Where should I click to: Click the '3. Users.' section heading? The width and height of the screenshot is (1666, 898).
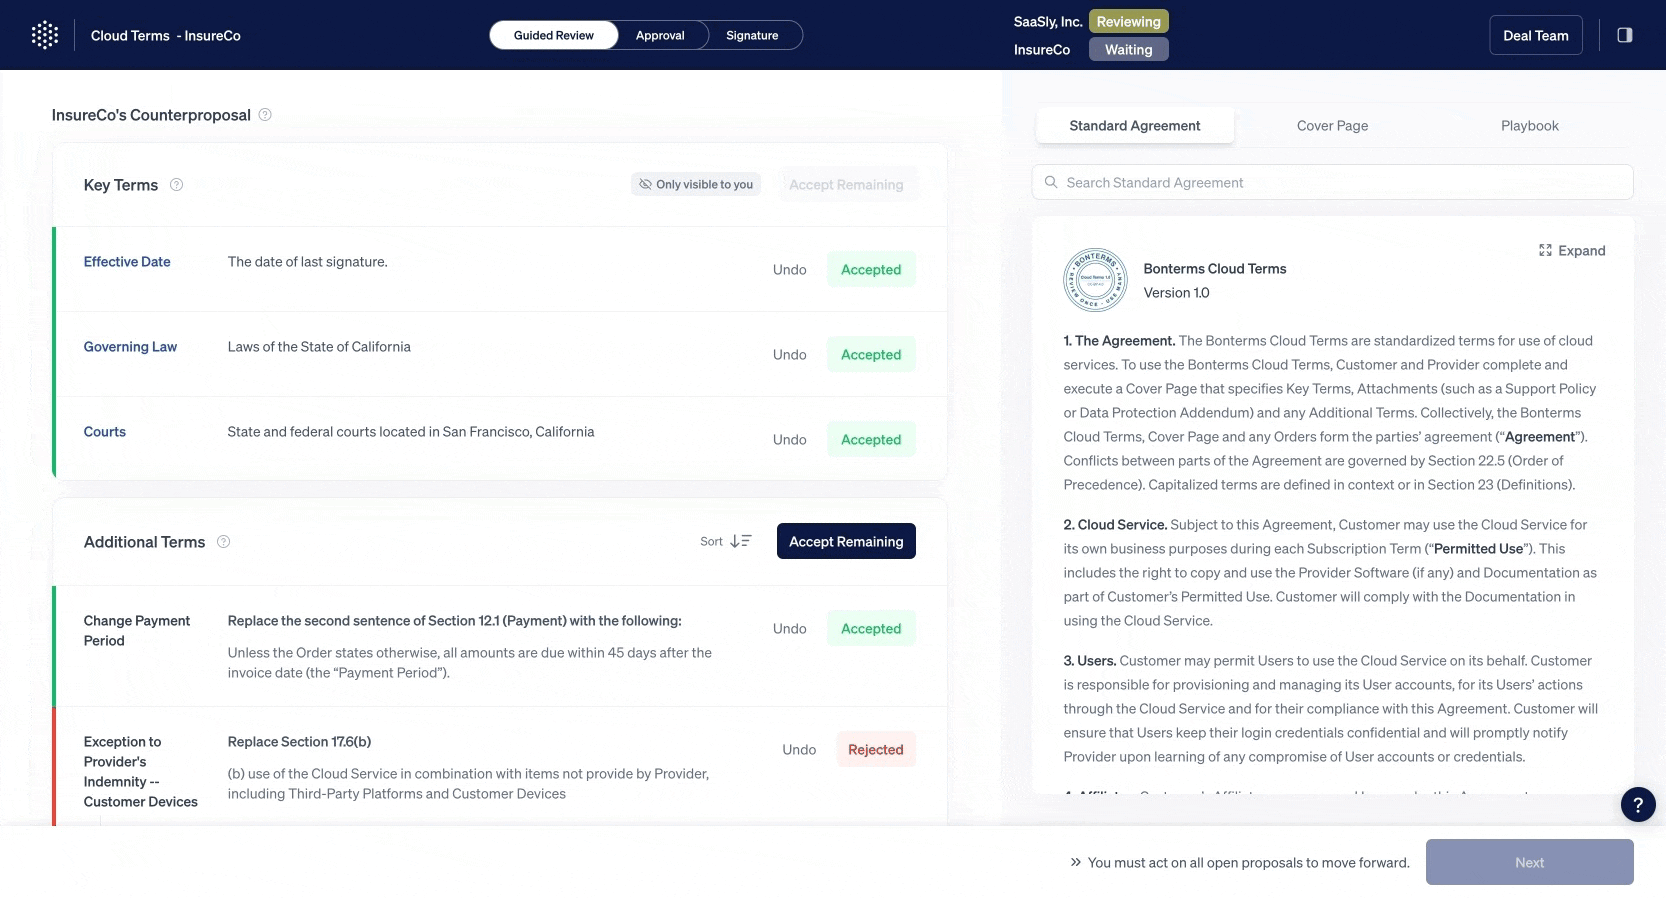1090,661
